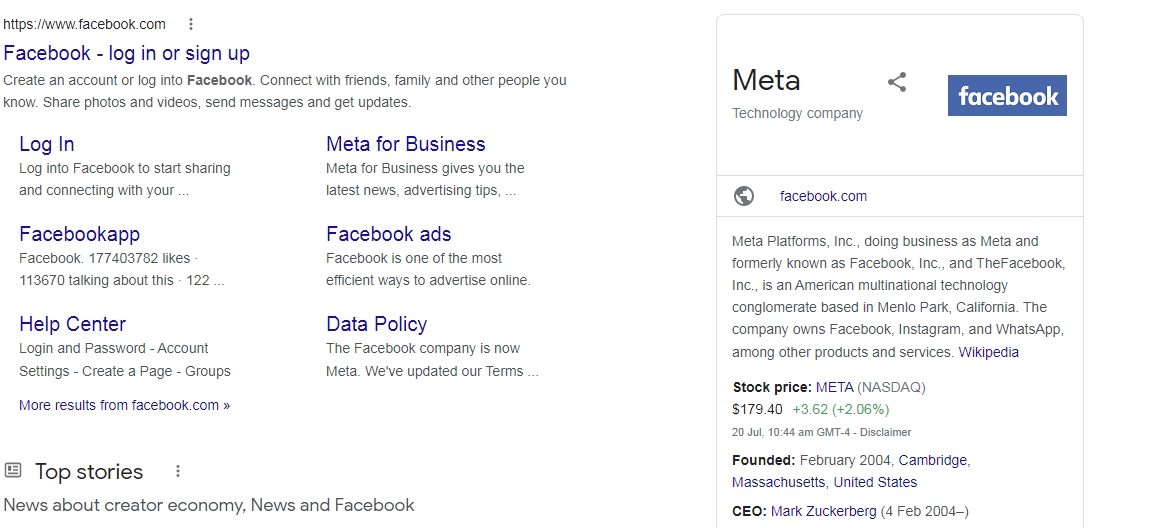The height and width of the screenshot is (528, 1161).
Task: Click the share icon beside Meta
Action: tap(897, 82)
